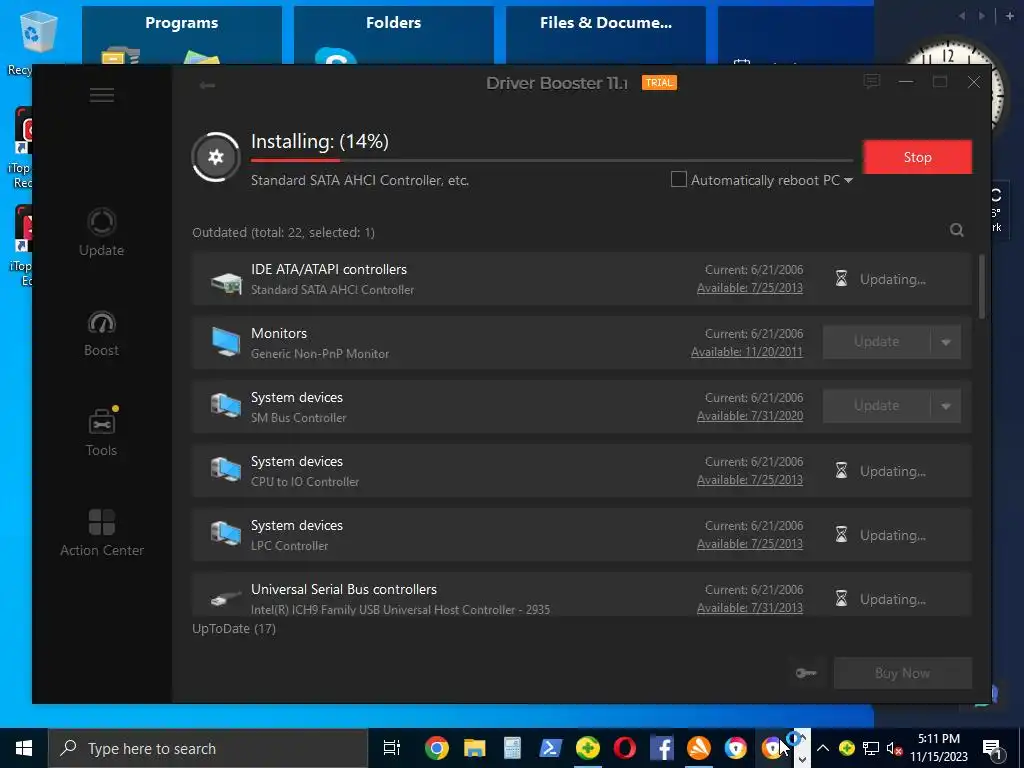Viewport: 1024px width, 768px height.
Task: Open the Programs desktop fence tab
Action: (182, 23)
